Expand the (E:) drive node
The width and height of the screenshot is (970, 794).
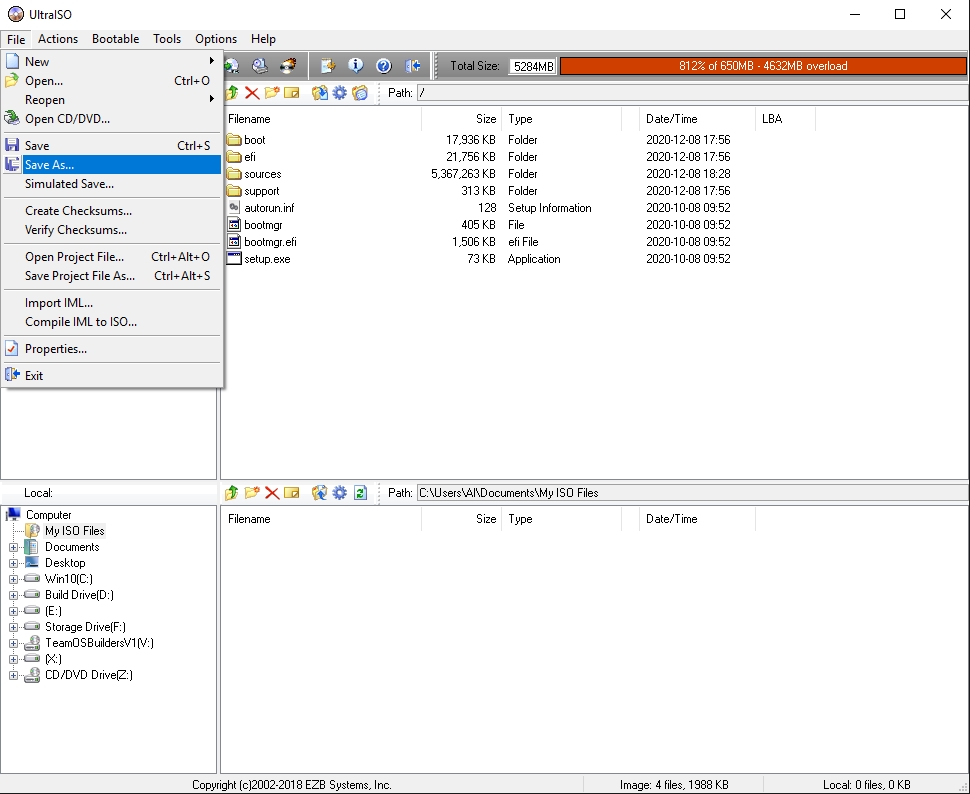coord(13,611)
